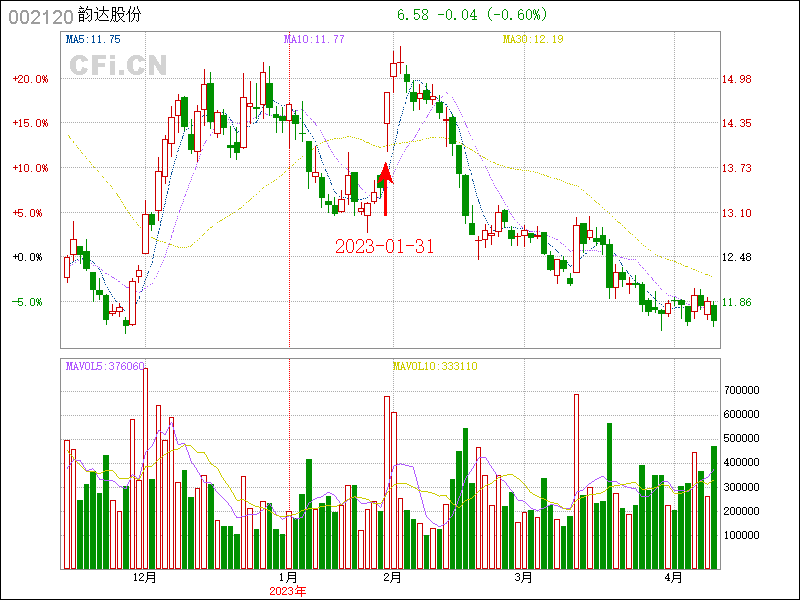Click the MA10:11.77 indicator label
This screenshot has height=600, width=800.
click(x=314, y=39)
